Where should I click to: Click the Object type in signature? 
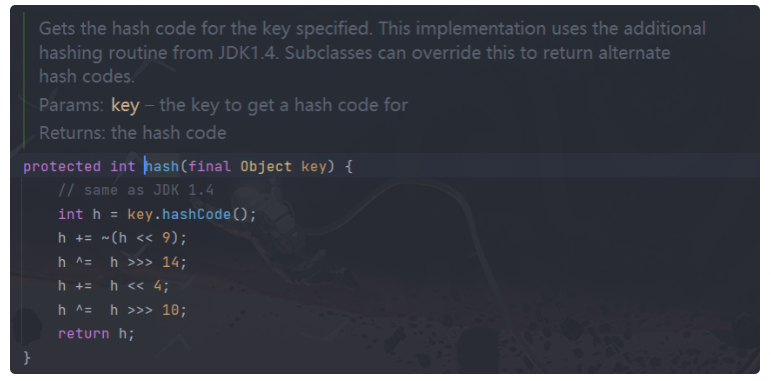pos(266,166)
